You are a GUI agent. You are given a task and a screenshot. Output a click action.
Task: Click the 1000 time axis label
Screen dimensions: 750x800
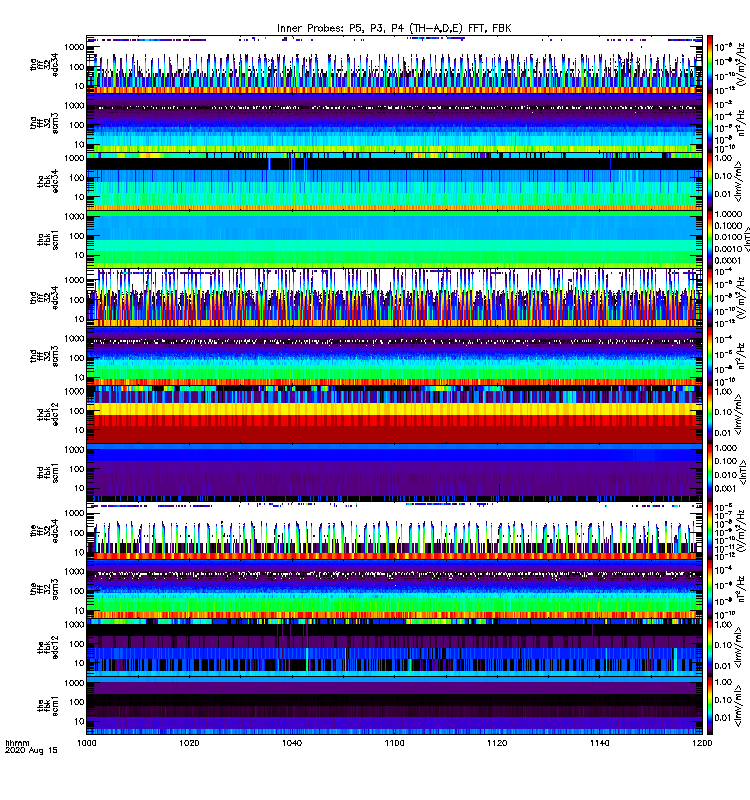86,743
